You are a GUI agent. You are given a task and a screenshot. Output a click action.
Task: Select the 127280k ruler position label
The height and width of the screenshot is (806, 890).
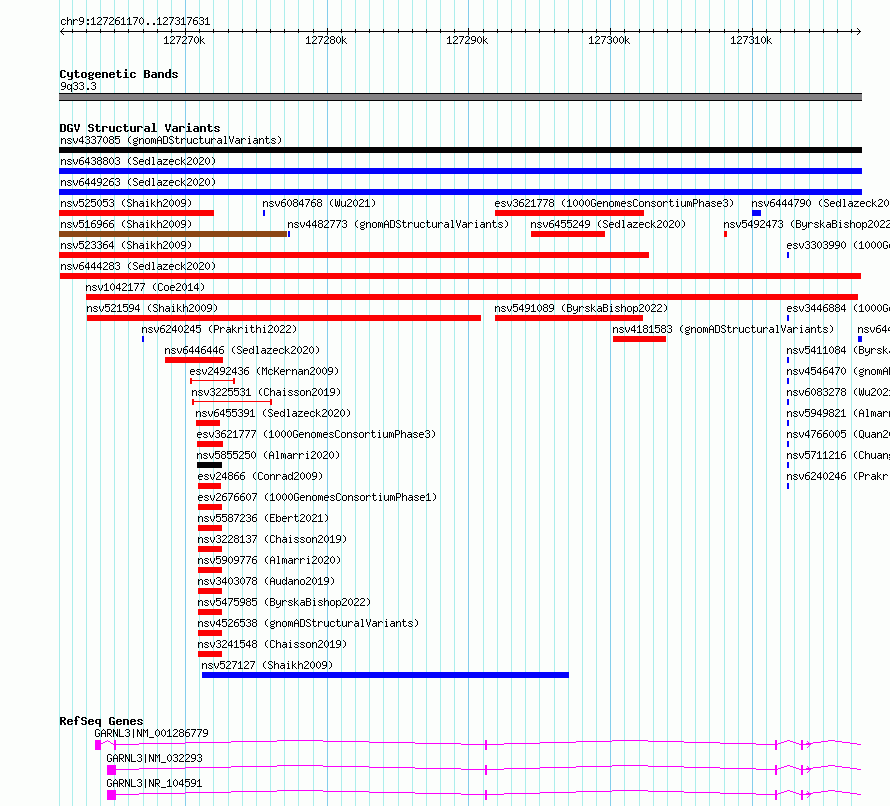326,40
